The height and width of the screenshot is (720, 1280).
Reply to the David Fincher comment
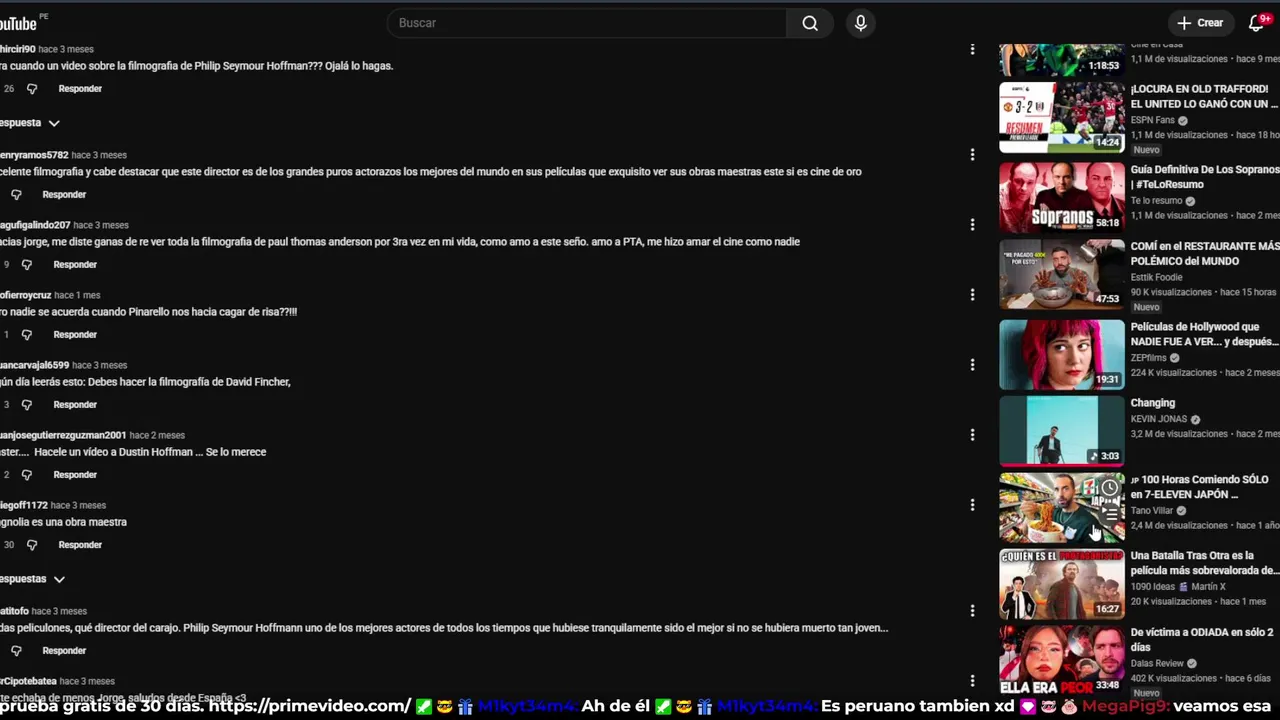(75, 405)
